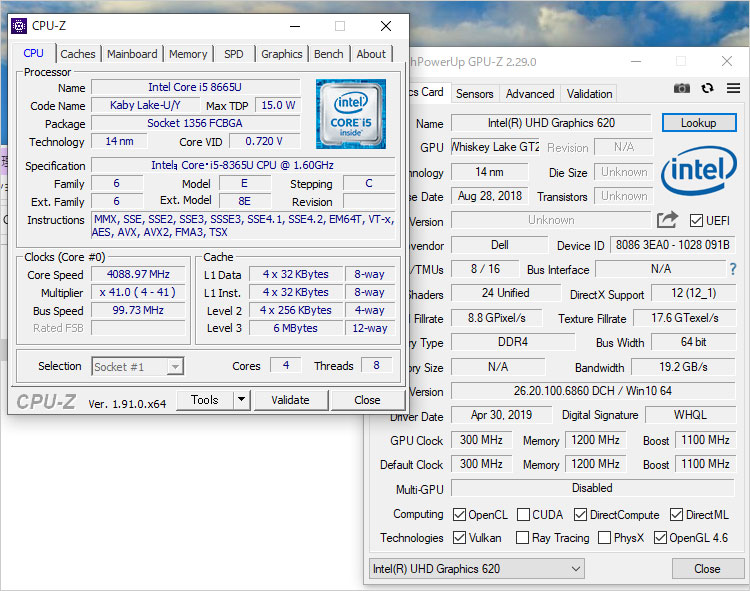Open the Bench tab

(329, 54)
